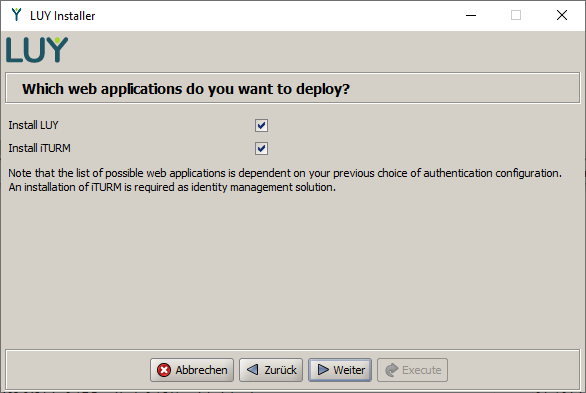Screen dimensions: 586x393
Task: Close the LUY Installer window
Action: click(x=562, y=15)
